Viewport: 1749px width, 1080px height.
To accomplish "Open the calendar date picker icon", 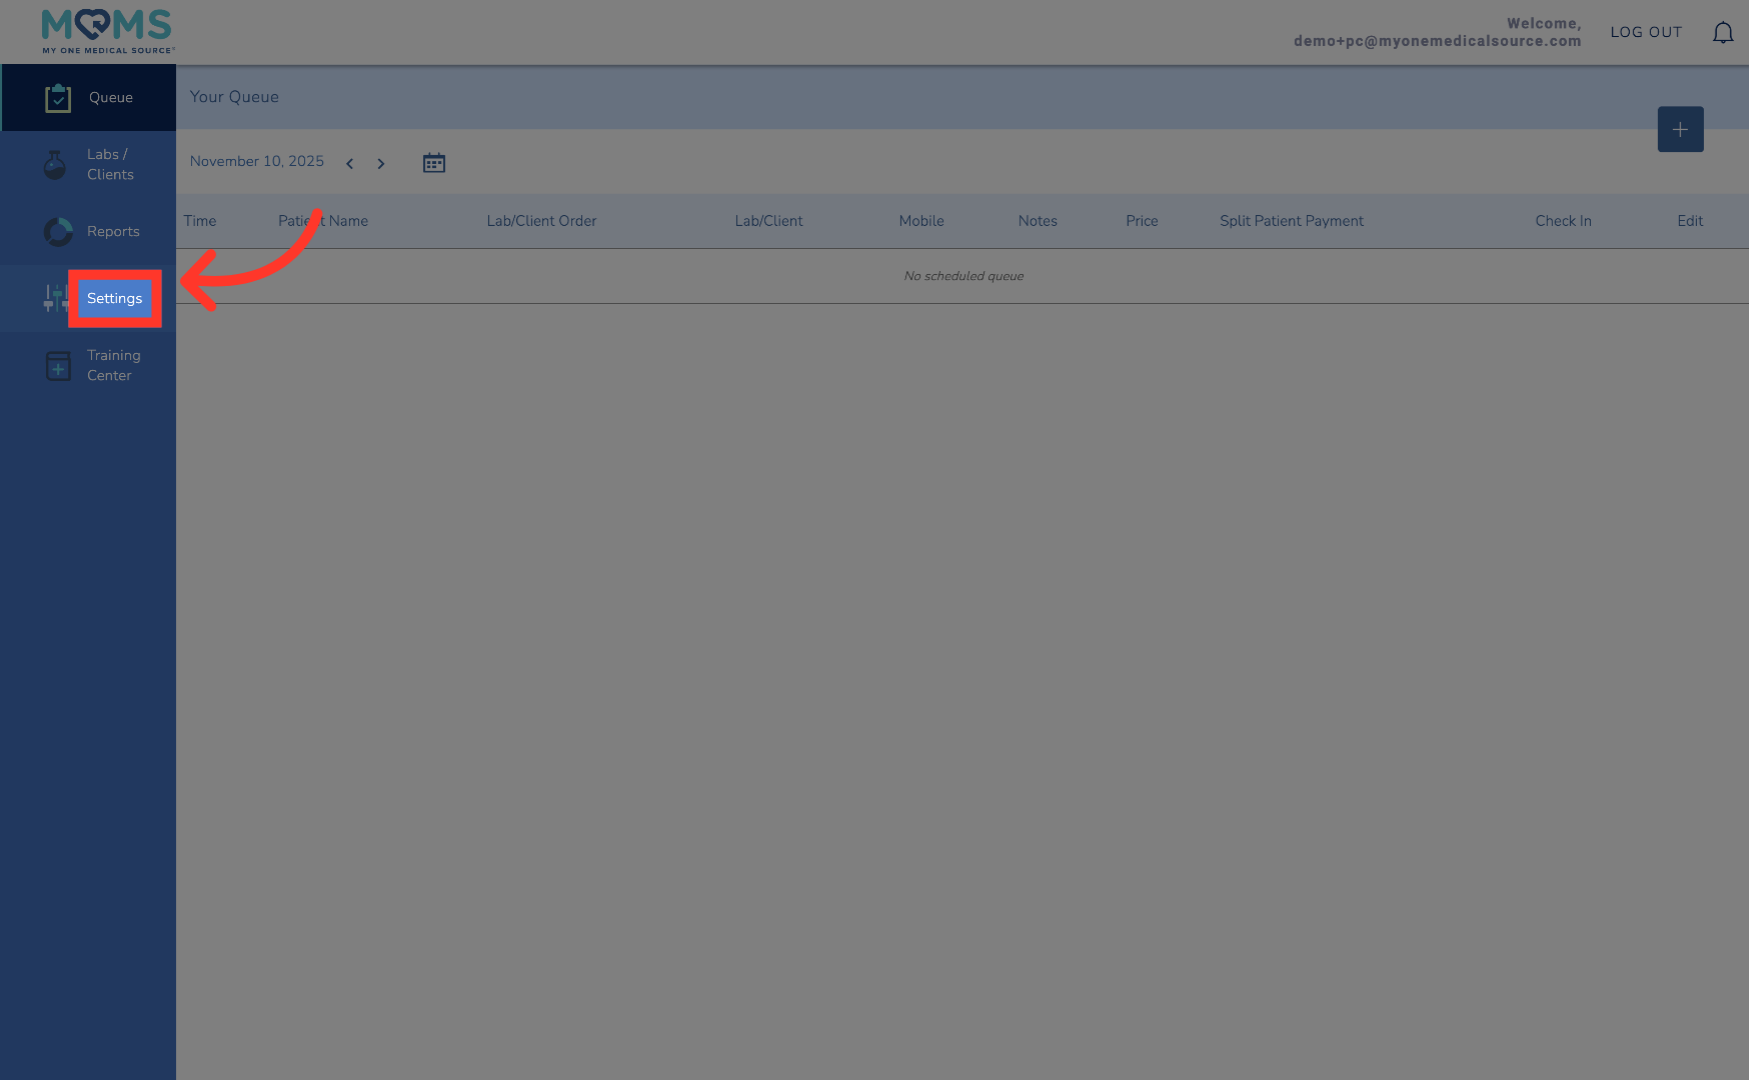I will coord(433,162).
